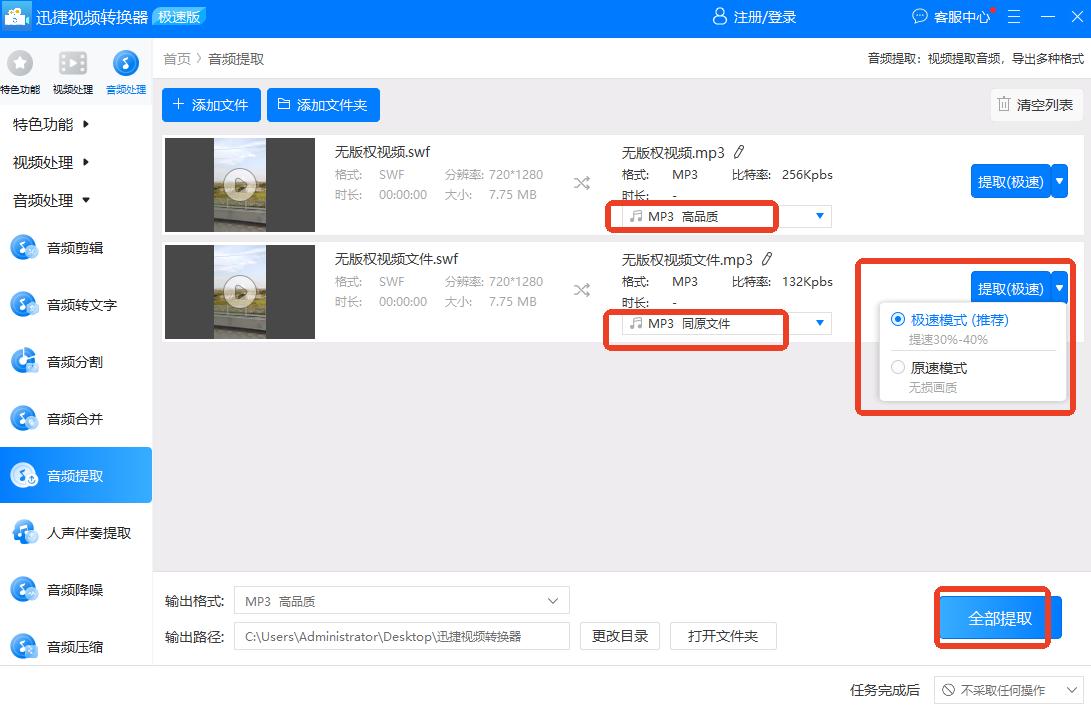Open the 音频转文字 tool icon
The image size is (1091, 709).
24,305
